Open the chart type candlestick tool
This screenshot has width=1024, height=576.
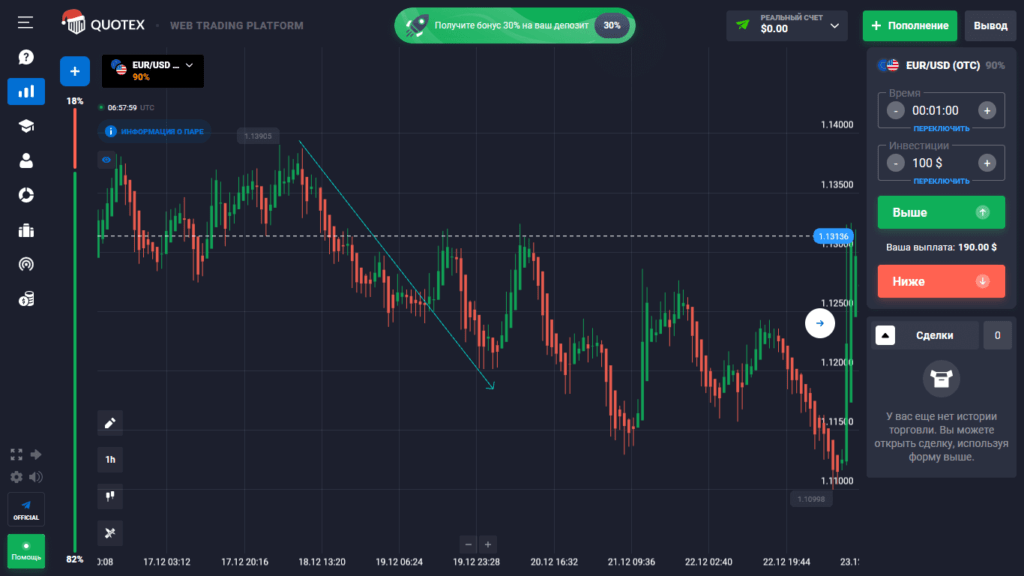pos(110,495)
